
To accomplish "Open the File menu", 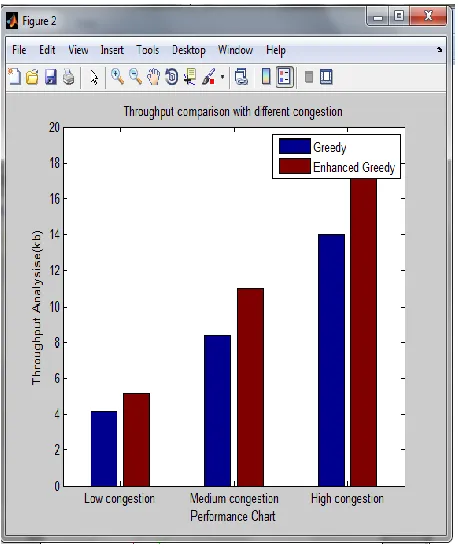I will [x=19, y=50].
